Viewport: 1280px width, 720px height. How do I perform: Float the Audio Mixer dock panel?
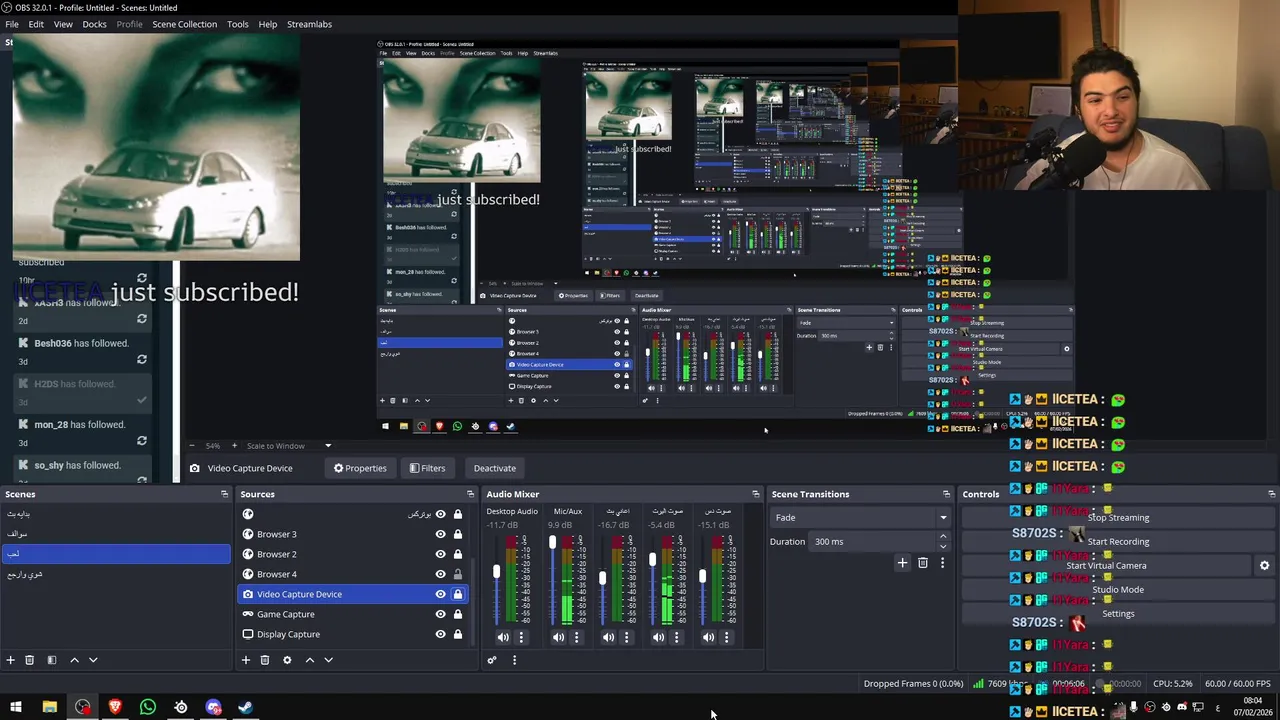(755, 494)
